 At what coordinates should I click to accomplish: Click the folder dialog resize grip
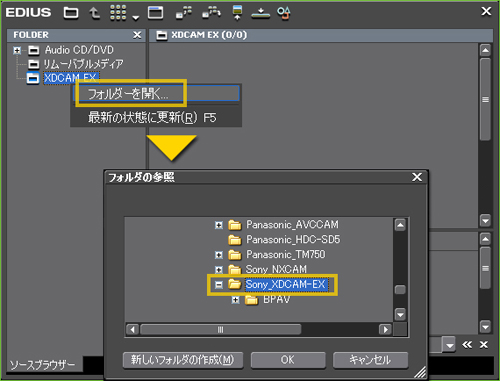[x=420, y=372]
